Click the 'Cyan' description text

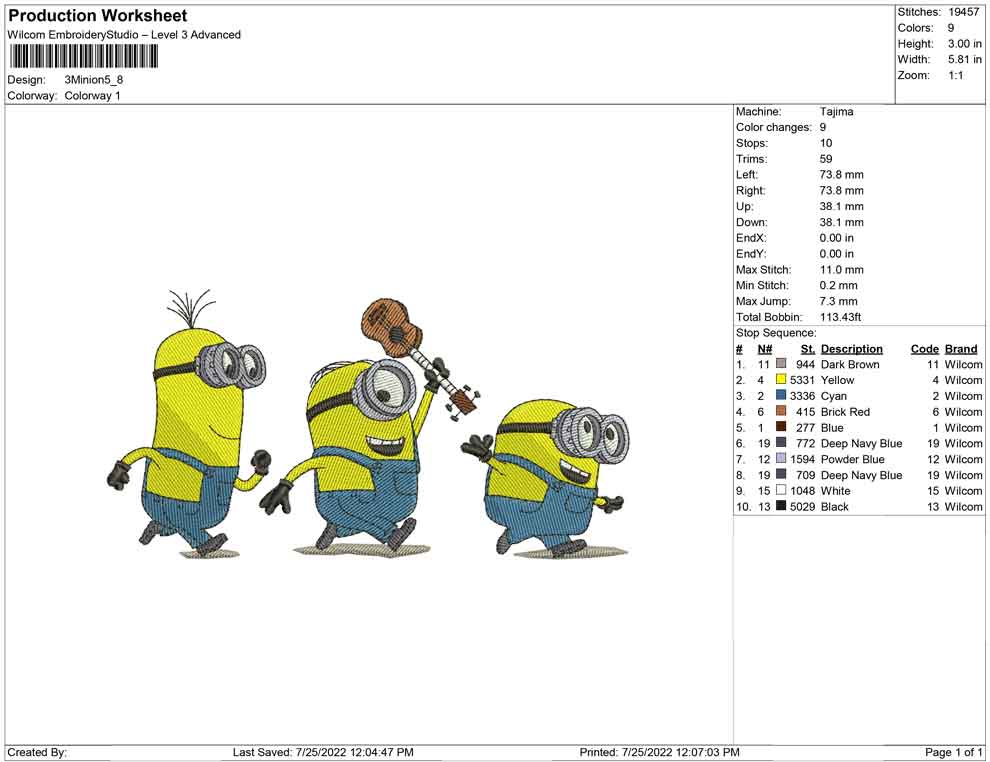833,395
